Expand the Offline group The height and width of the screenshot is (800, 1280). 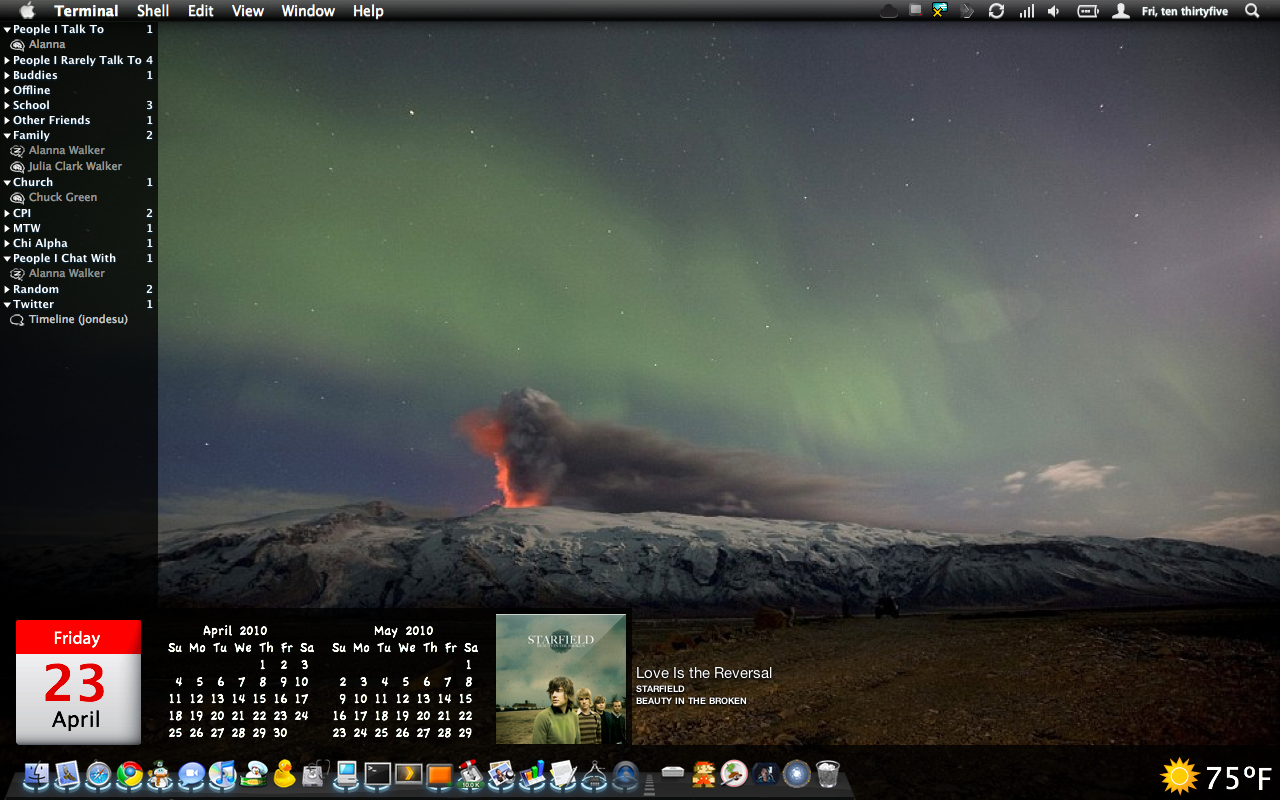tap(7, 90)
